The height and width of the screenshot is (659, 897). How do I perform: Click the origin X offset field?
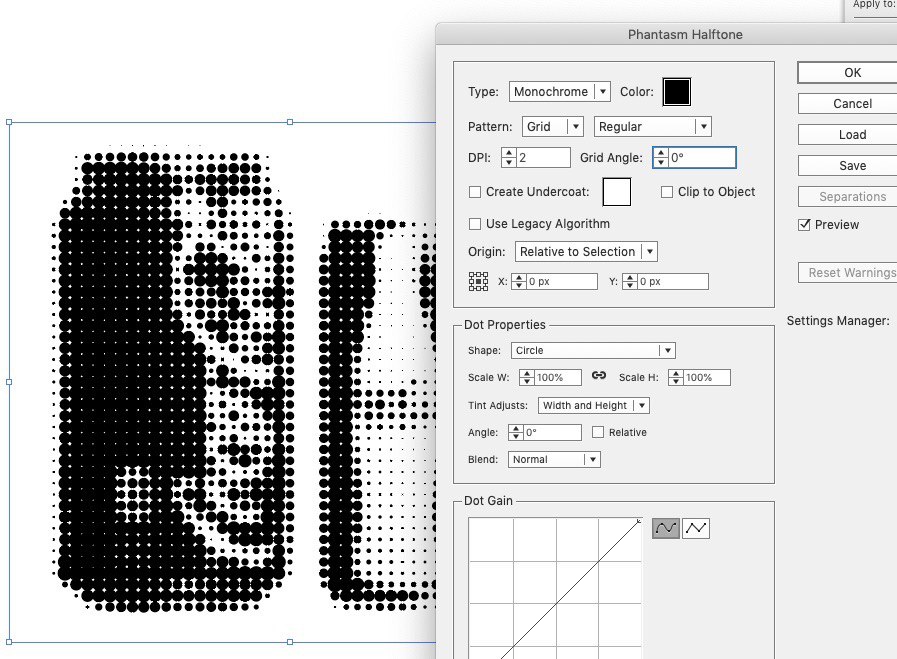[562, 281]
